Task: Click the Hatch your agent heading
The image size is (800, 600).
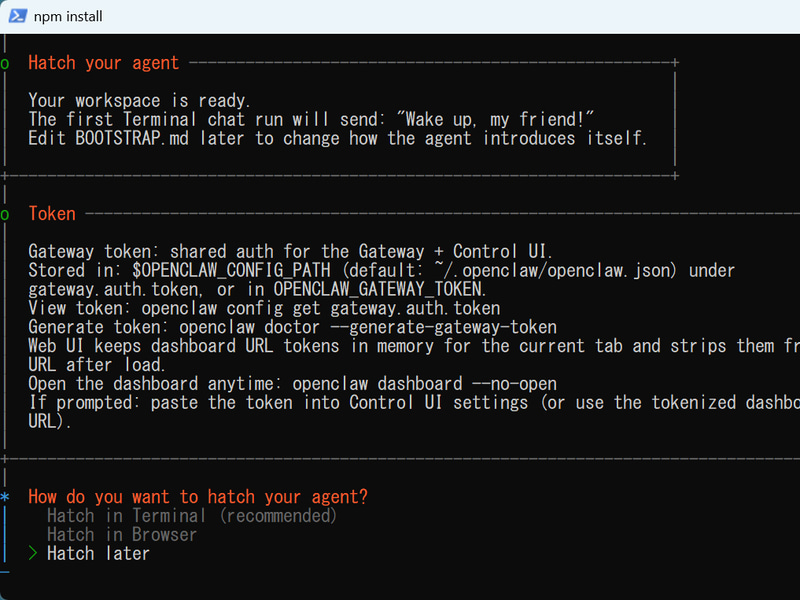Action: [x=104, y=63]
